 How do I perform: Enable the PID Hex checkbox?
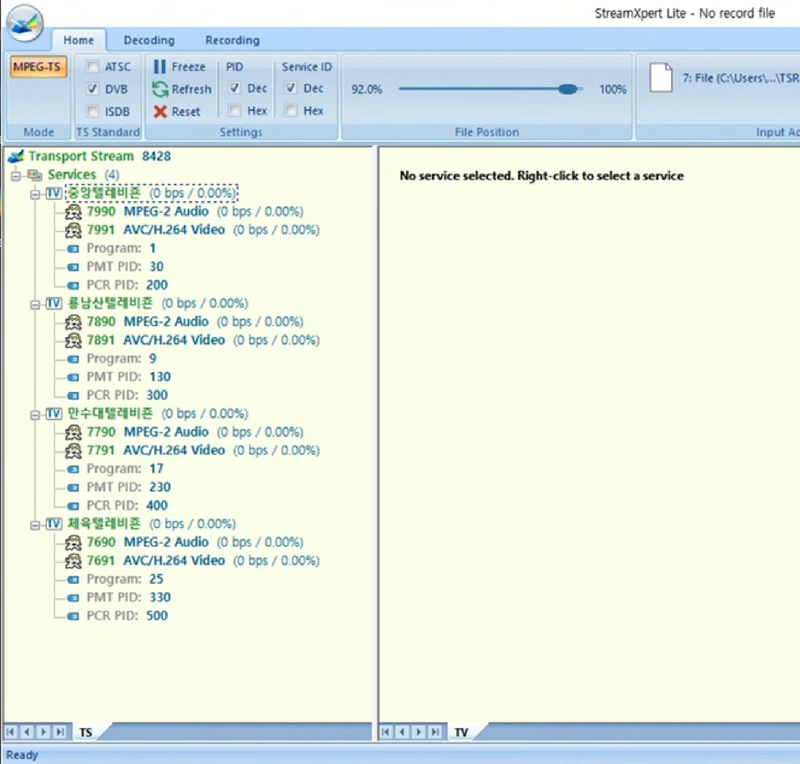[x=234, y=112]
